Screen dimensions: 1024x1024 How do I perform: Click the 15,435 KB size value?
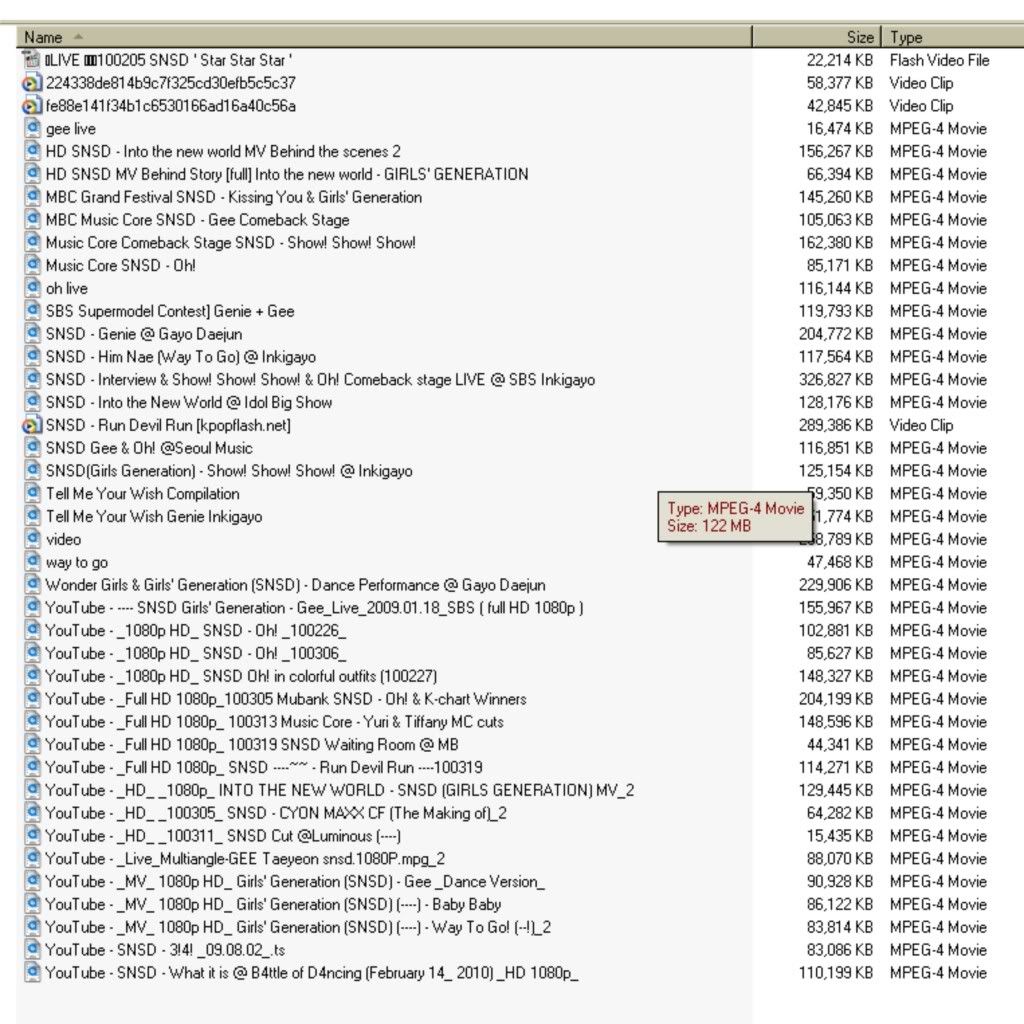click(840, 836)
